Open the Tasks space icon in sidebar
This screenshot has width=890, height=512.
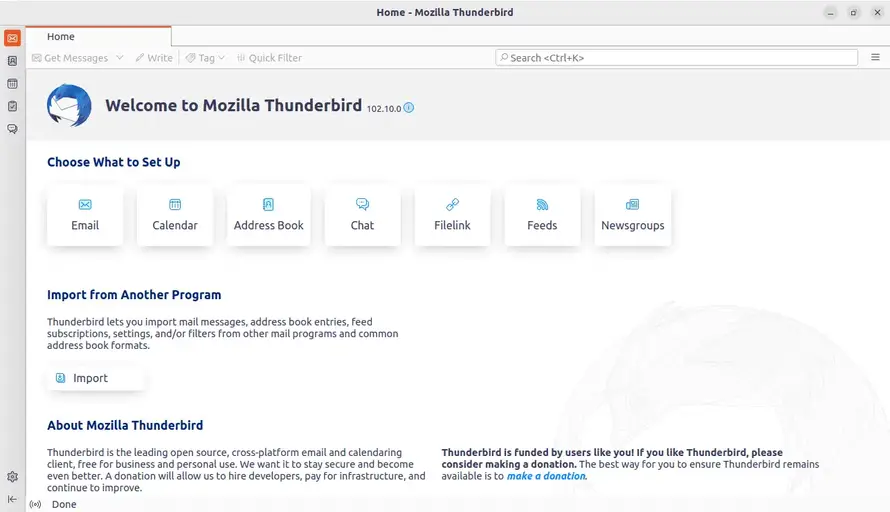tap(12, 106)
